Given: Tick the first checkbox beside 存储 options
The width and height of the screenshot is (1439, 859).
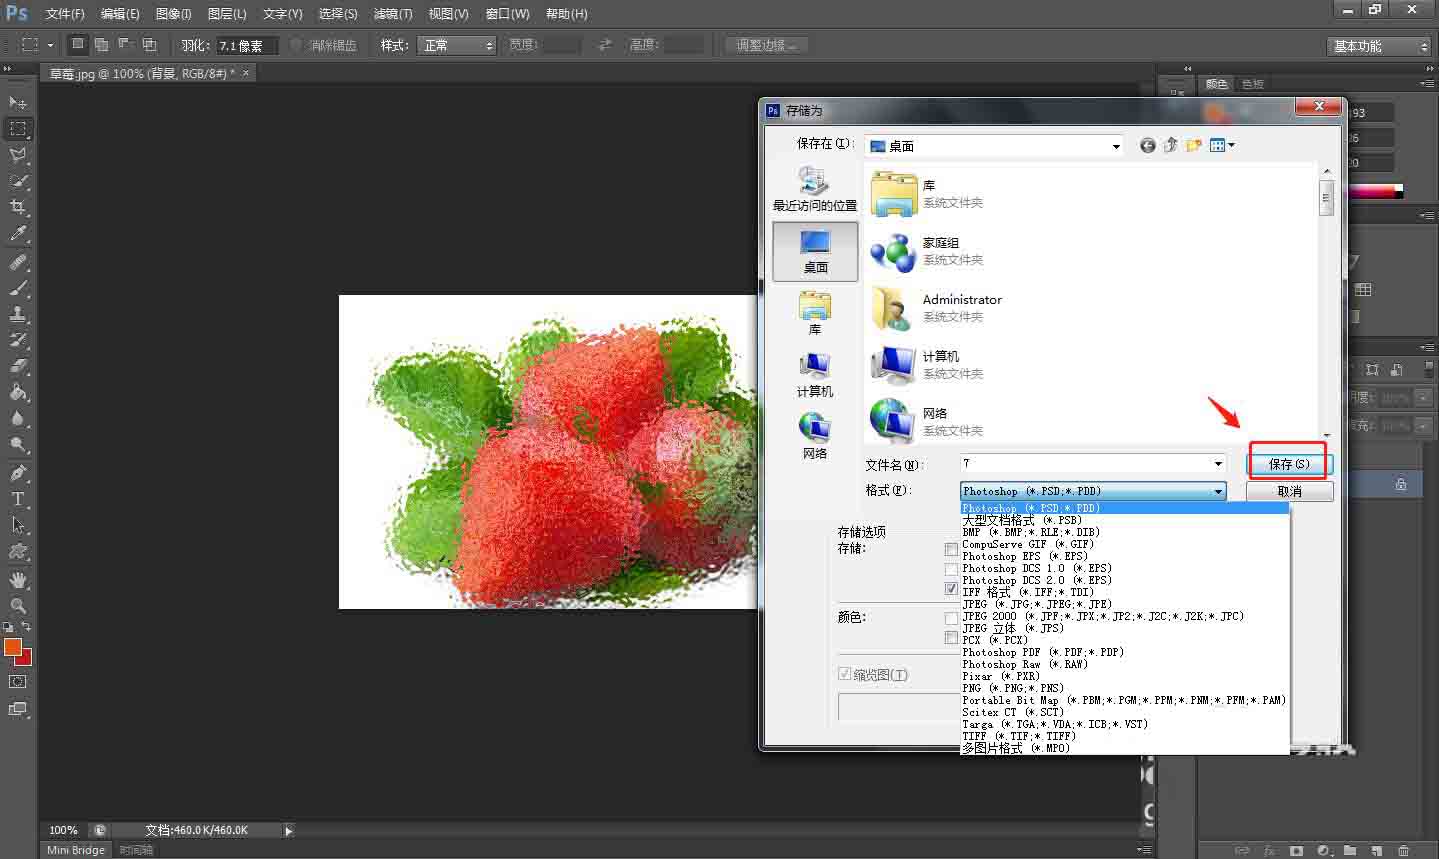Looking at the screenshot, I should pos(951,549).
